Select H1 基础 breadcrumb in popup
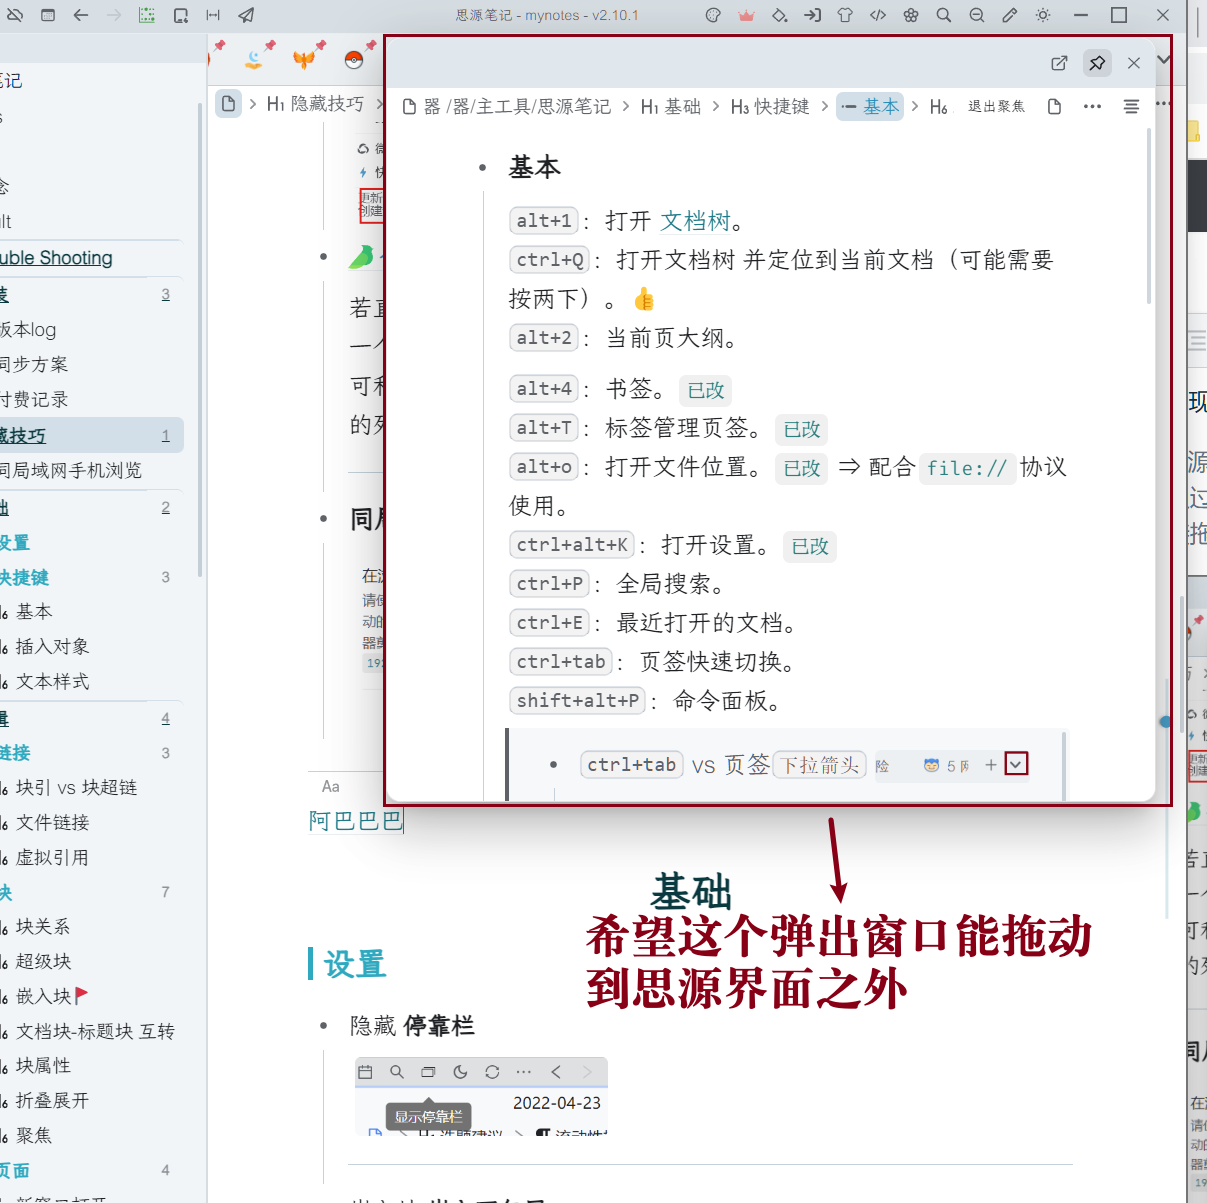1207x1203 pixels. coord(670,106)
